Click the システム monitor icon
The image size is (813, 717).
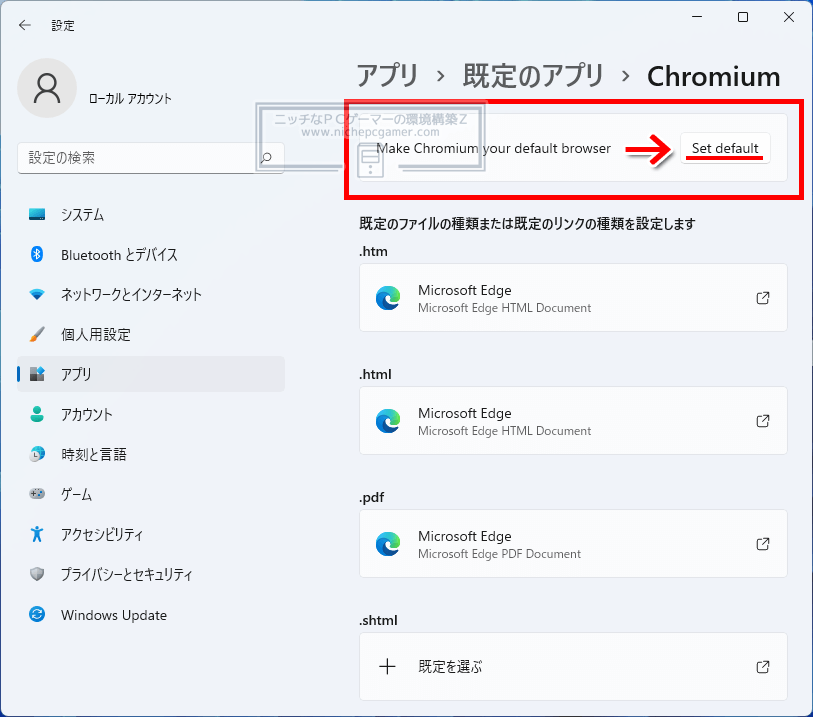[x=37, y=214]
